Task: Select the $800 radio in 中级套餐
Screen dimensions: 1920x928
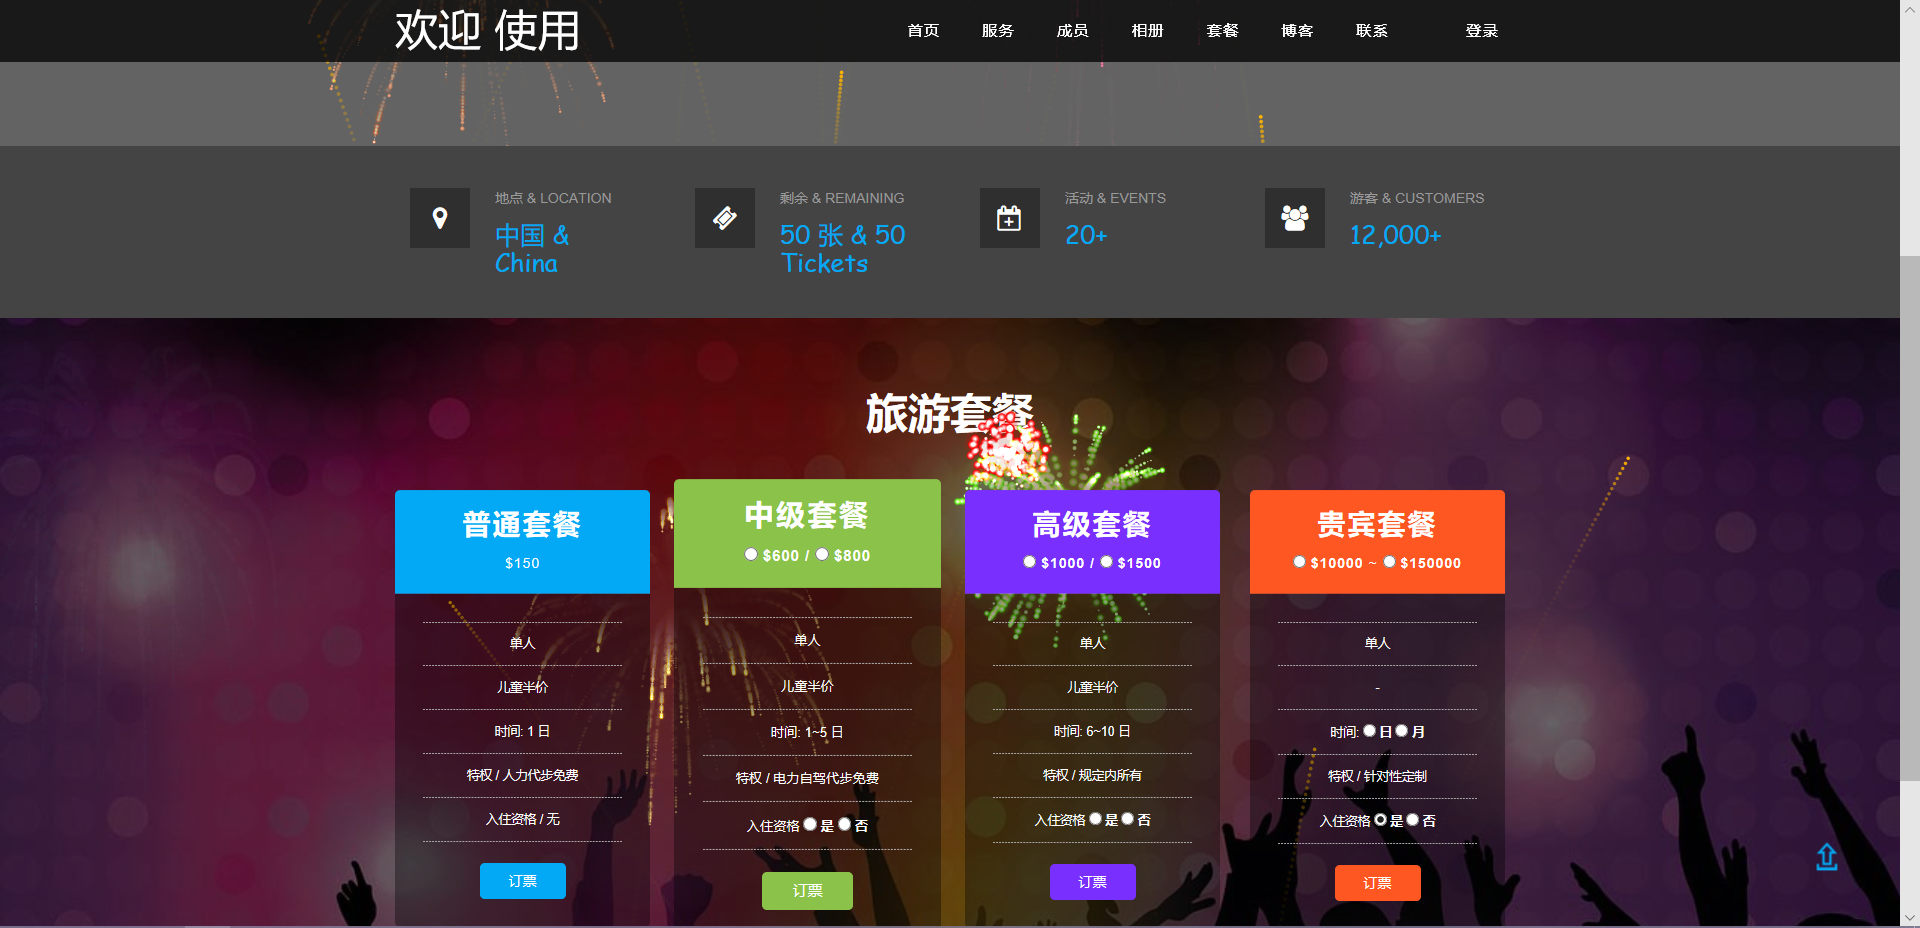Action: (x=822, y=554)
